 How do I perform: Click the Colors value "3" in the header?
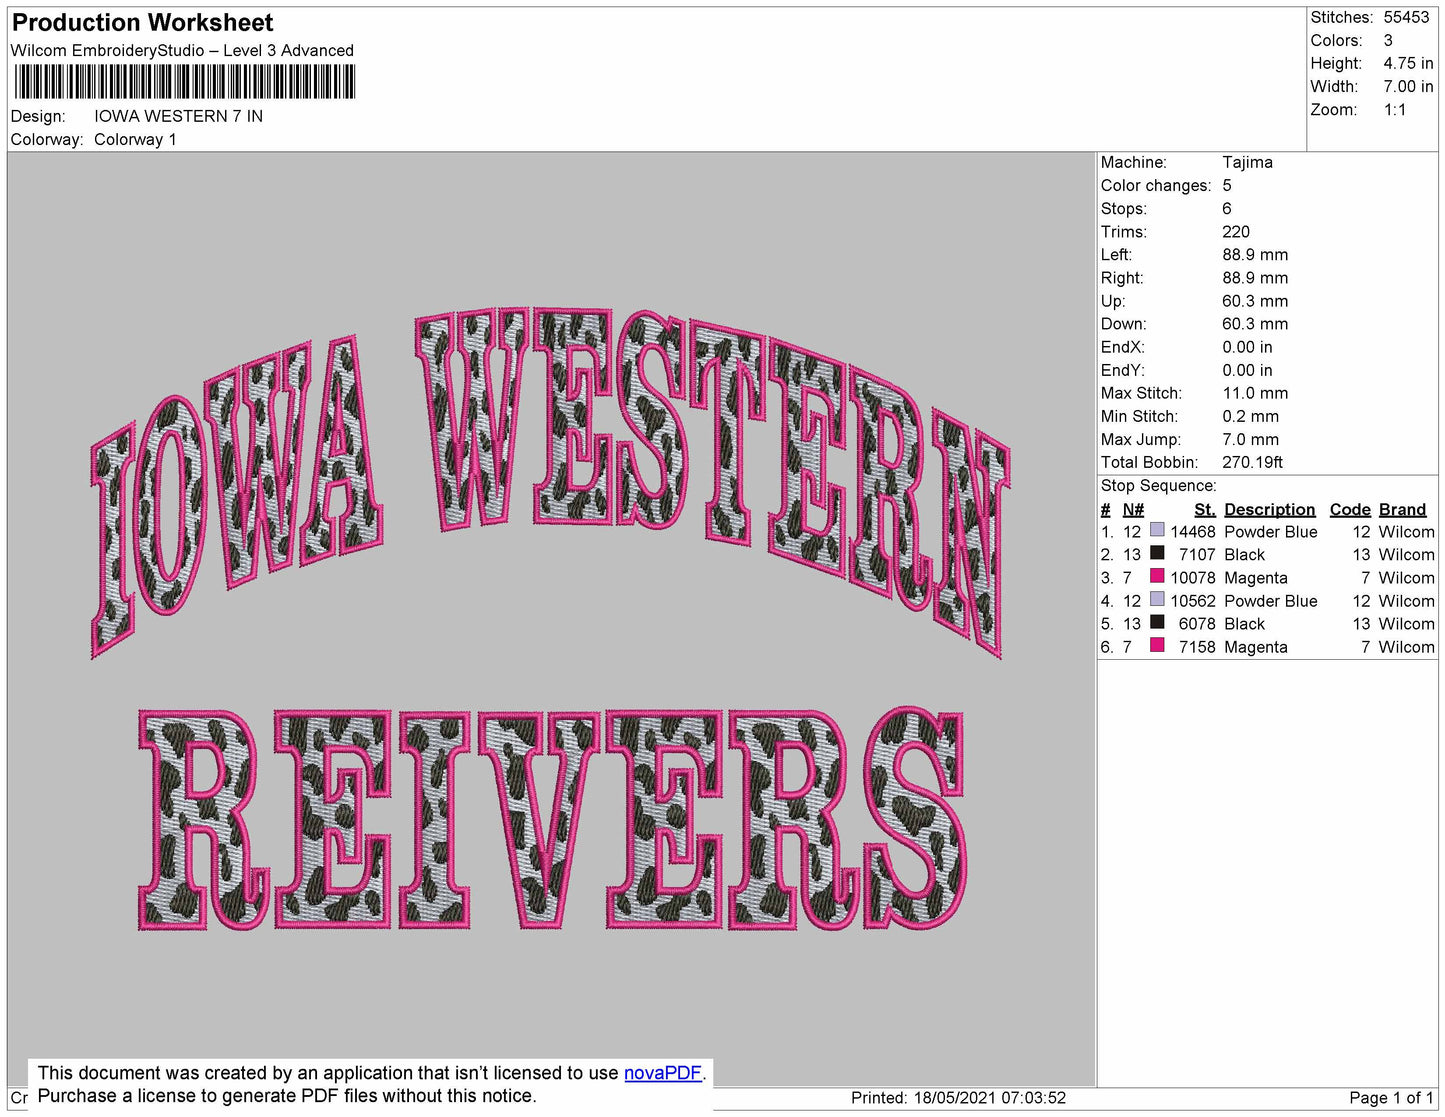click(1389, 41)
